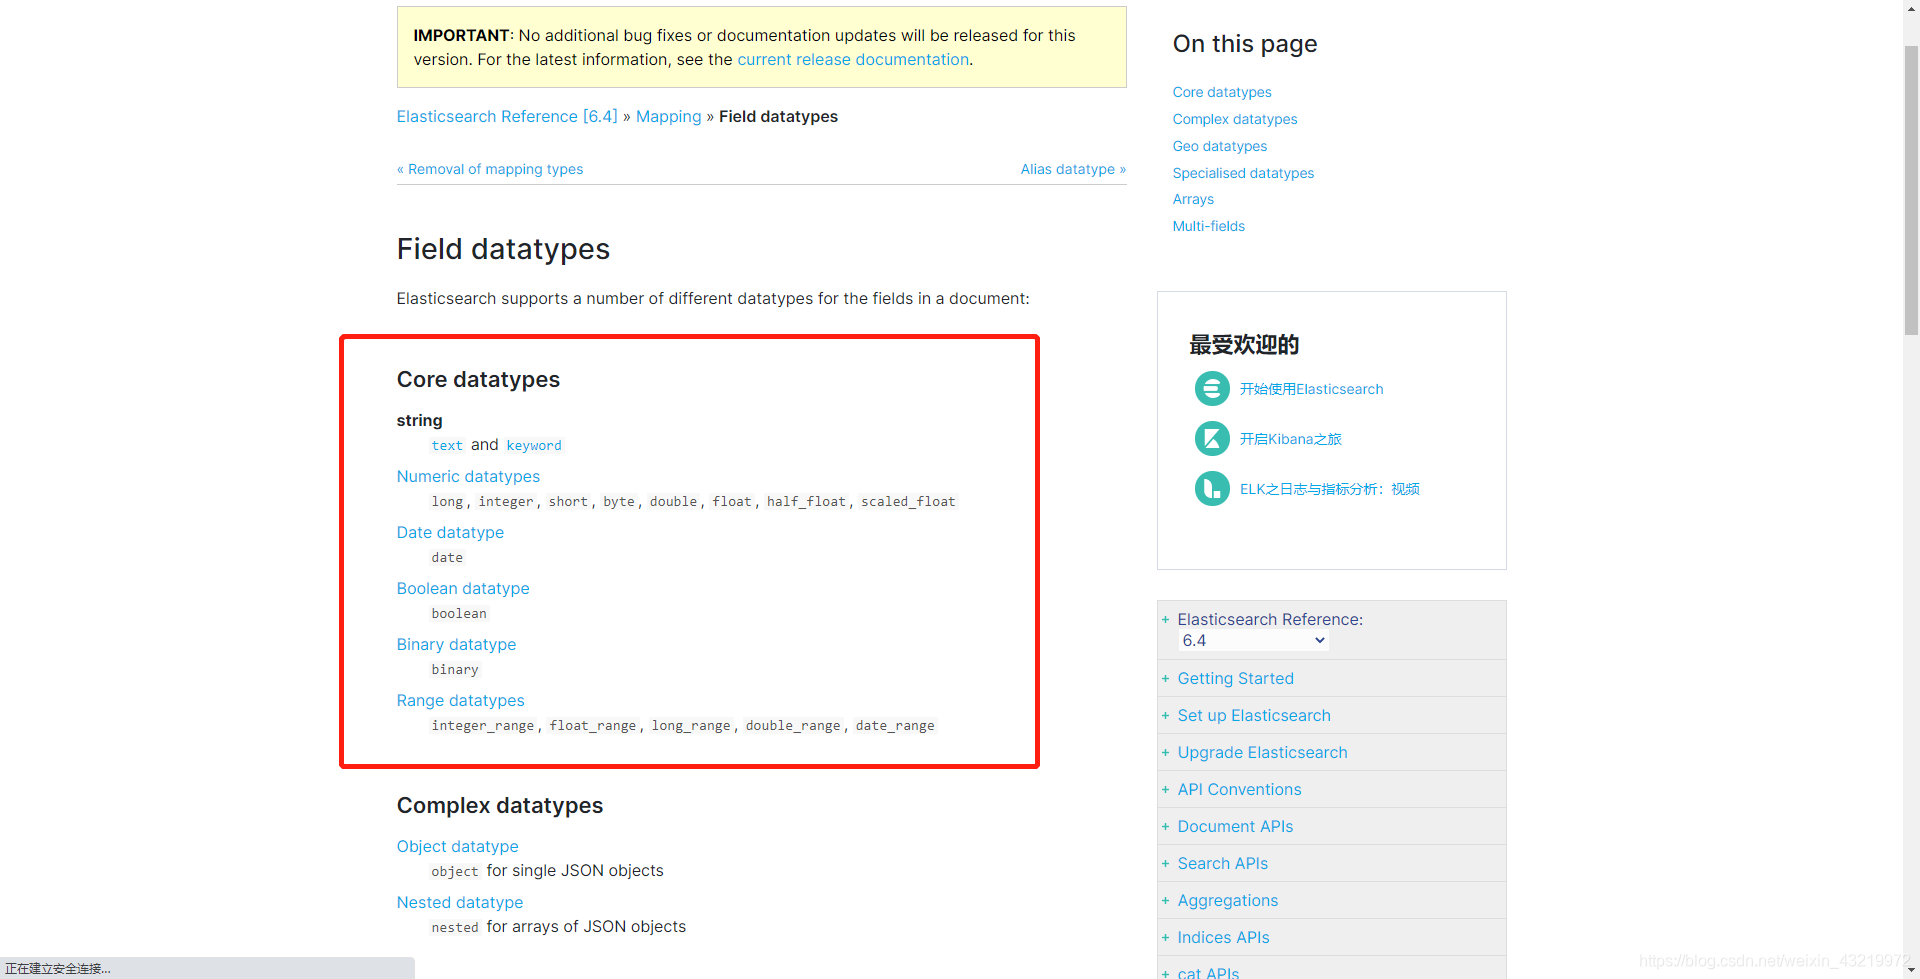The height and width of the screenshot is (979, 1920).
Task: Click the Kibana logo icon
Action: pos(1212,438)
